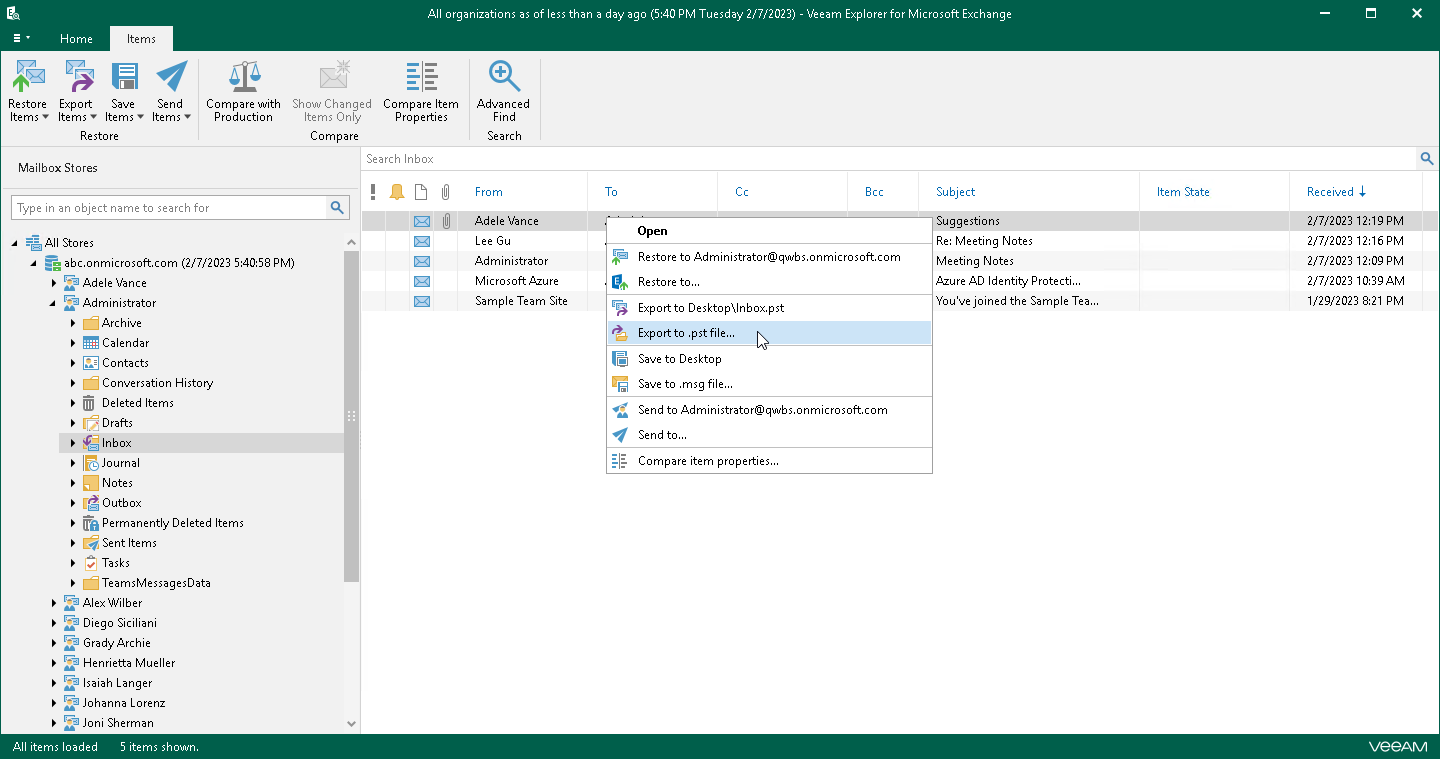Sort emails by Subject column header

[955, 192]
